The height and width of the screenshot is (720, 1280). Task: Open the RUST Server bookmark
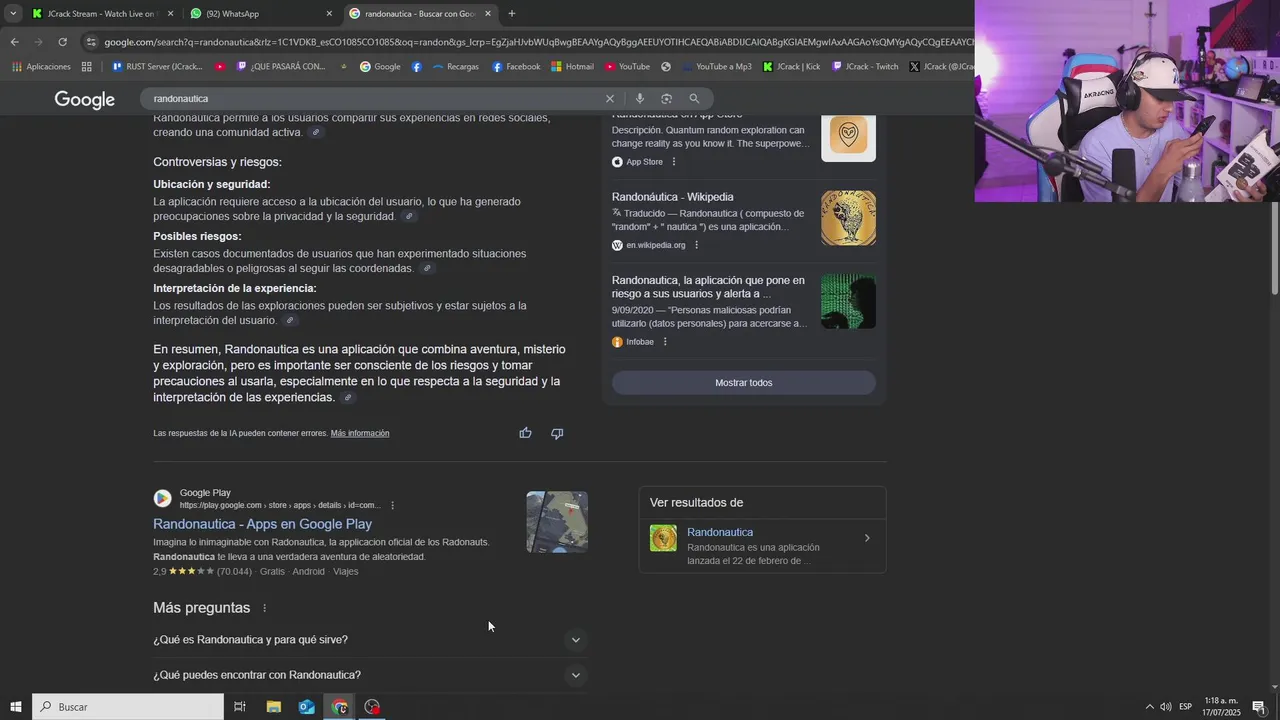click(x=157, y=67)
